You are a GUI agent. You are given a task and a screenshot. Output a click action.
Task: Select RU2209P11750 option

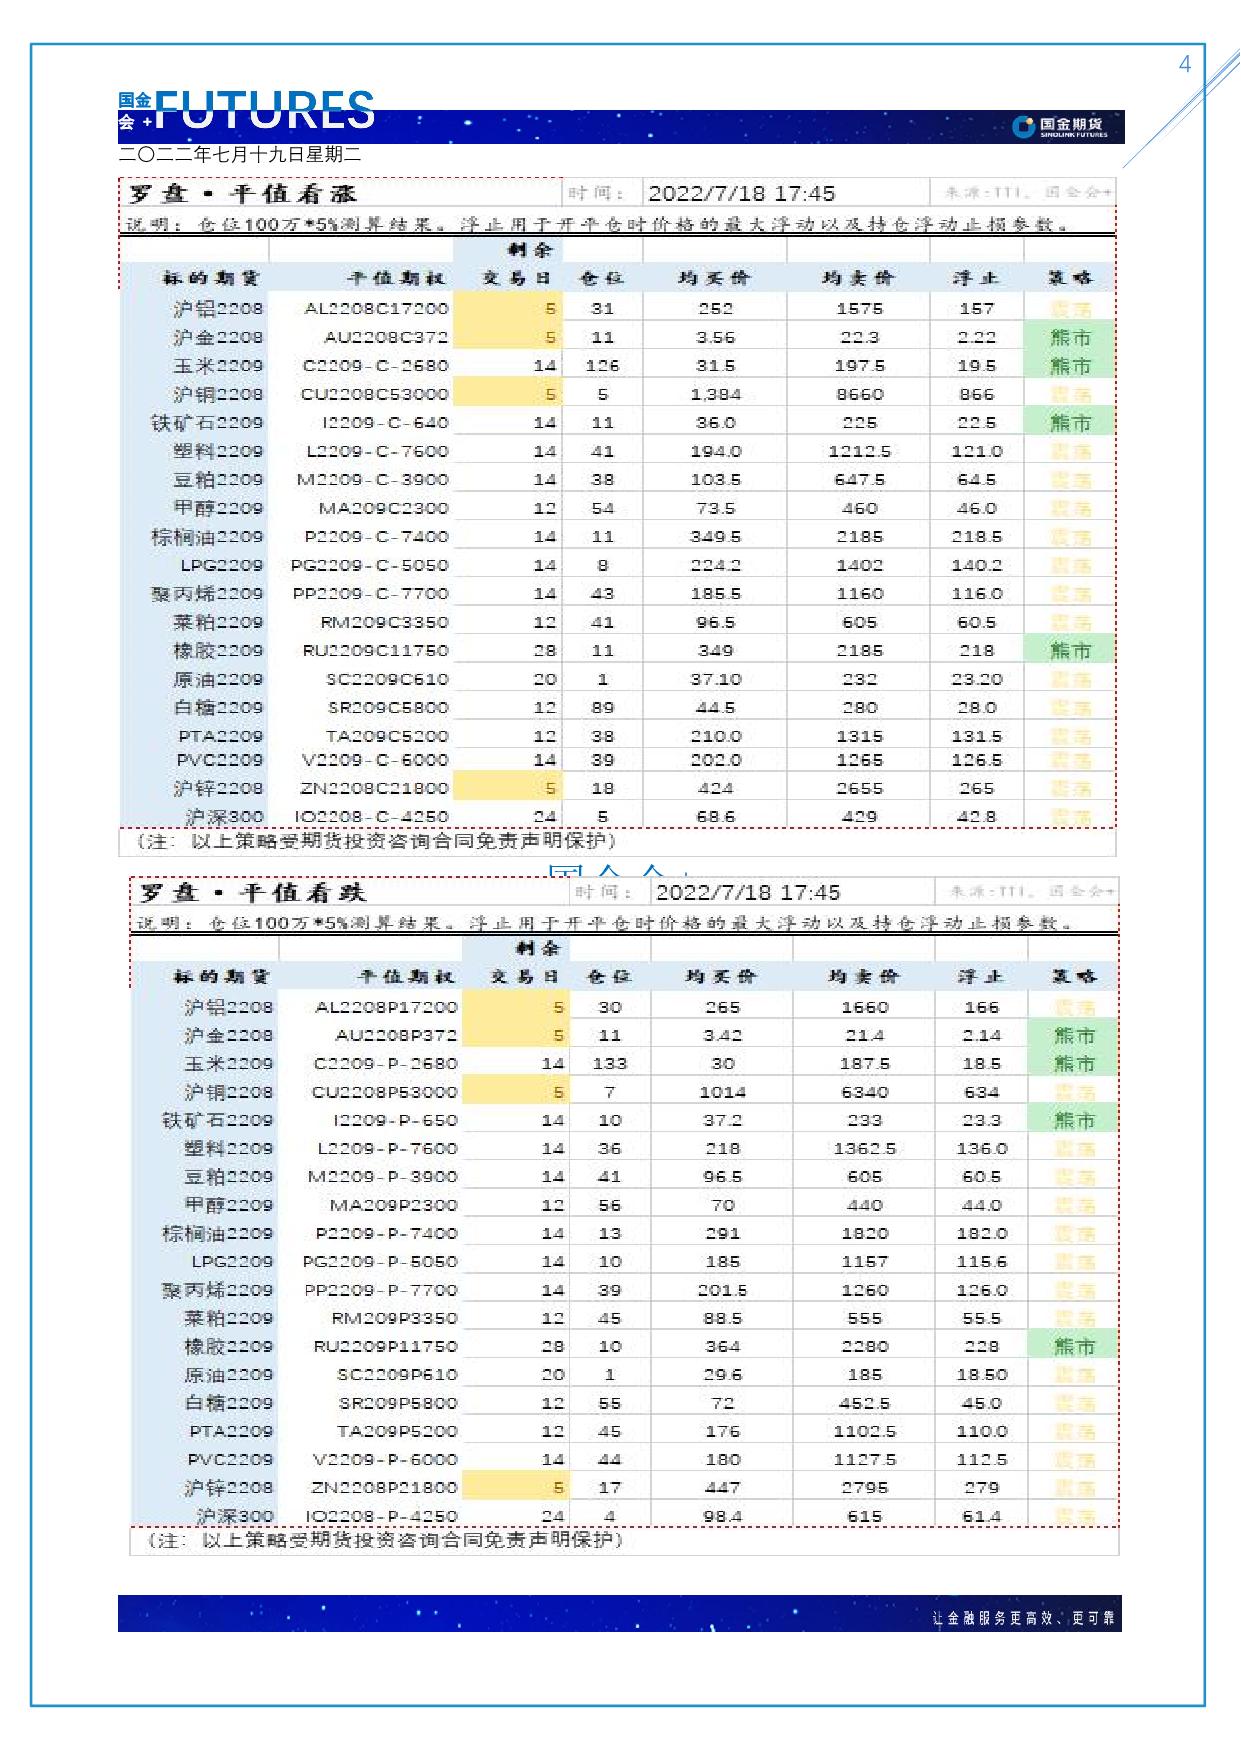tap(386, 1346)
